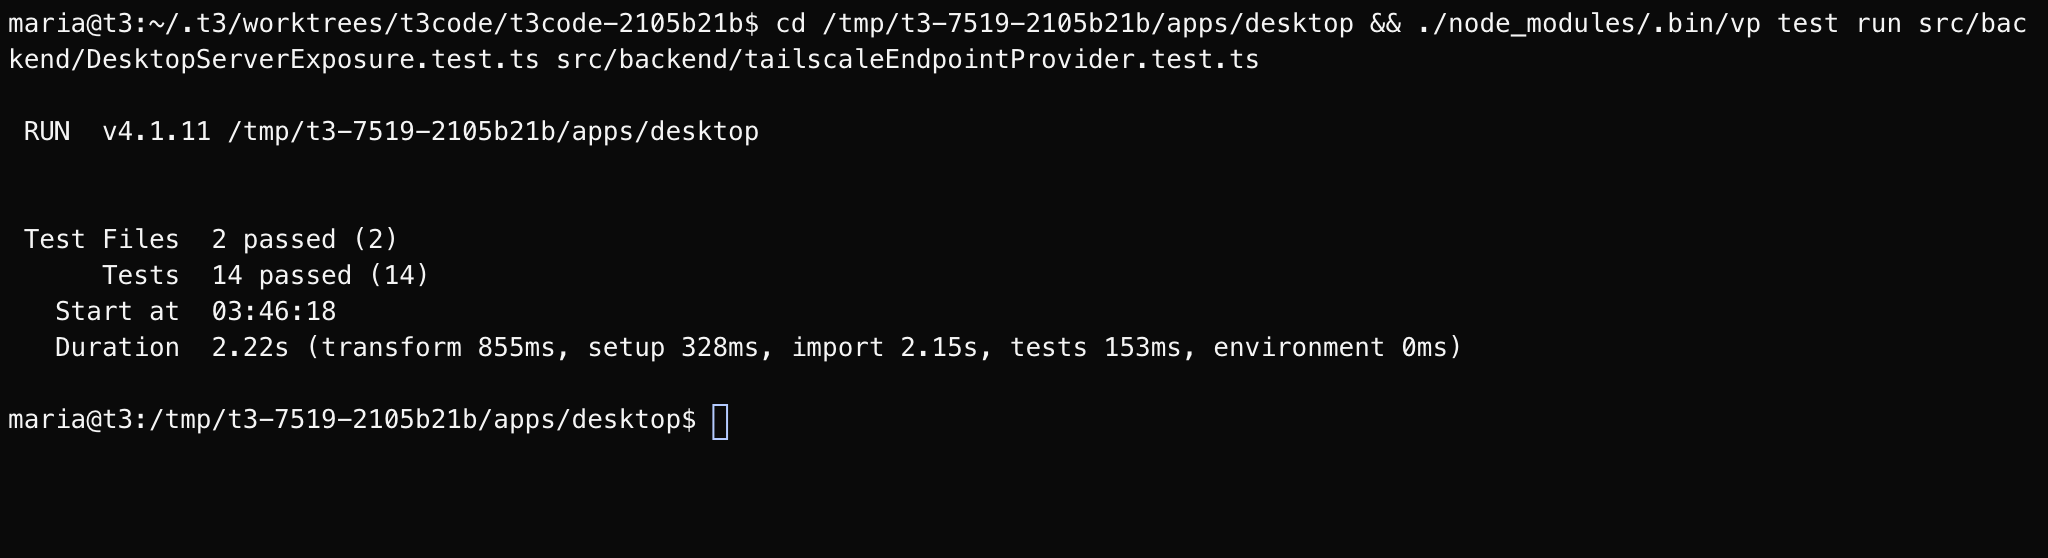Viewport: 2048px width, 558px height.
Task: Click 'tests 153ms' in duration breakdown
Action: [x=1095, y=348]
